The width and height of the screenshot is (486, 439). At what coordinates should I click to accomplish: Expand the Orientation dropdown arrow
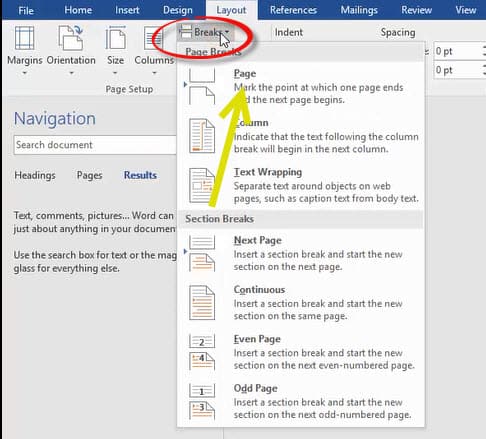[x=71, y=73]
